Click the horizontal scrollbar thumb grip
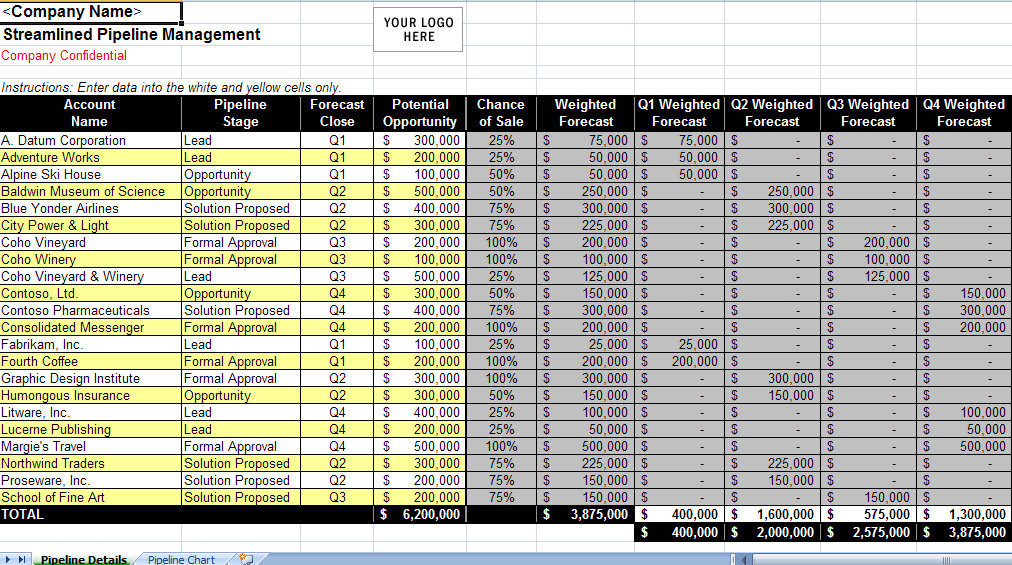The width and height of the screenshot is (1012, 565). click(x=946, y=560)
